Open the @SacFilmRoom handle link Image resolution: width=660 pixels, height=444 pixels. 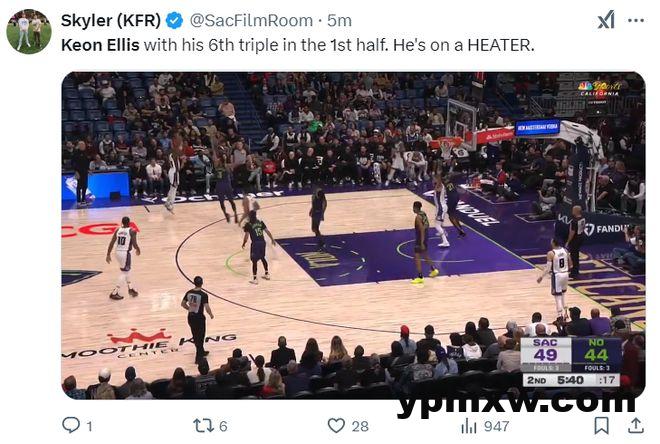(x=251, y=20)
